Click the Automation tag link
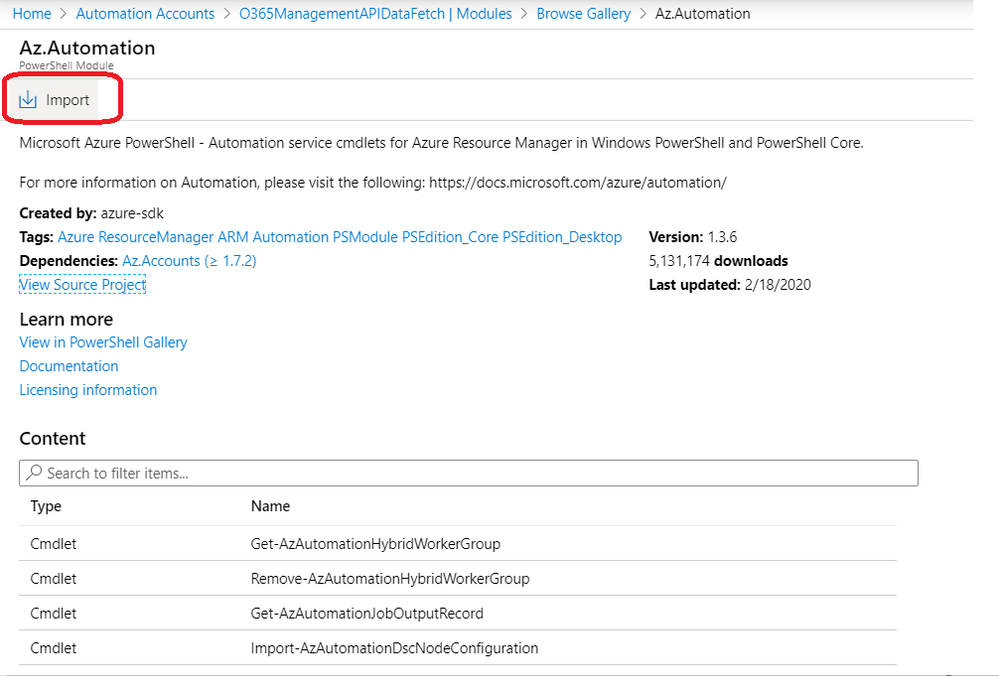Image resolution: width=999 pixels, height=676 pixels. (291, 237)
